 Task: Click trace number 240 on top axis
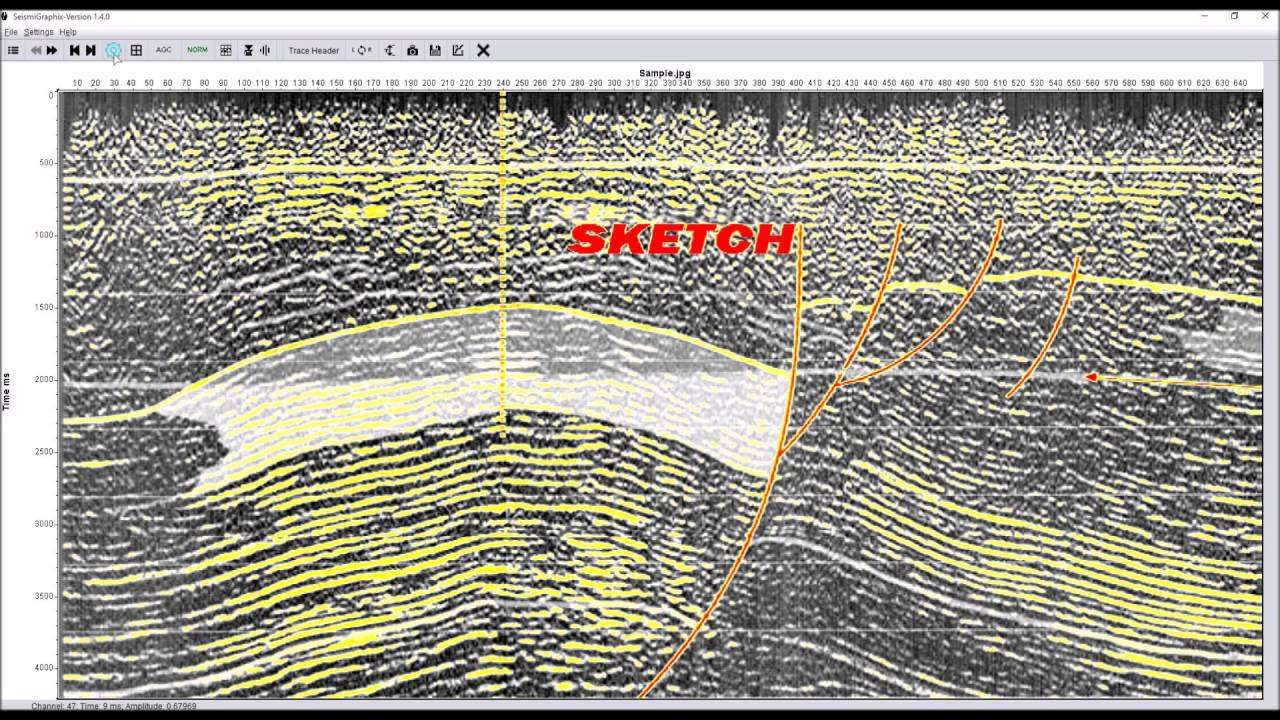(503, 83)
